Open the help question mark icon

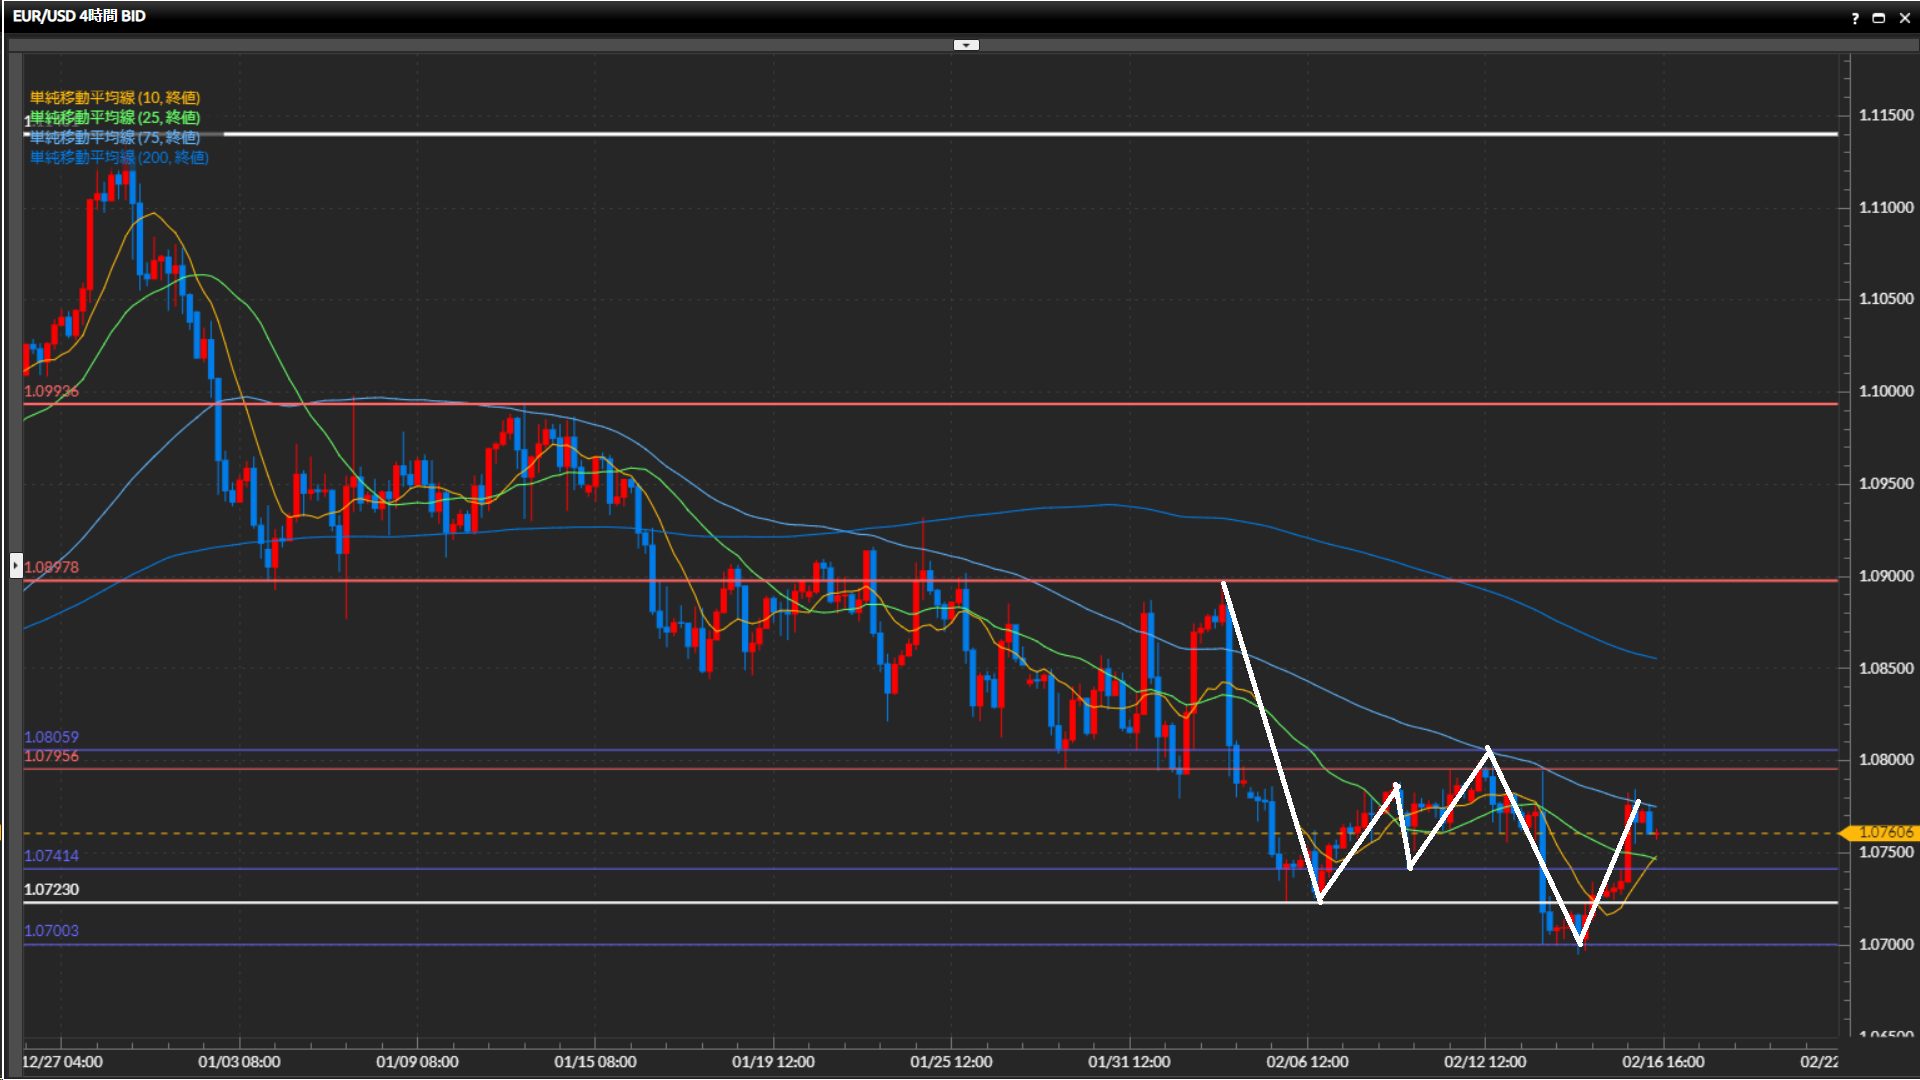(x=1855, y=18)
